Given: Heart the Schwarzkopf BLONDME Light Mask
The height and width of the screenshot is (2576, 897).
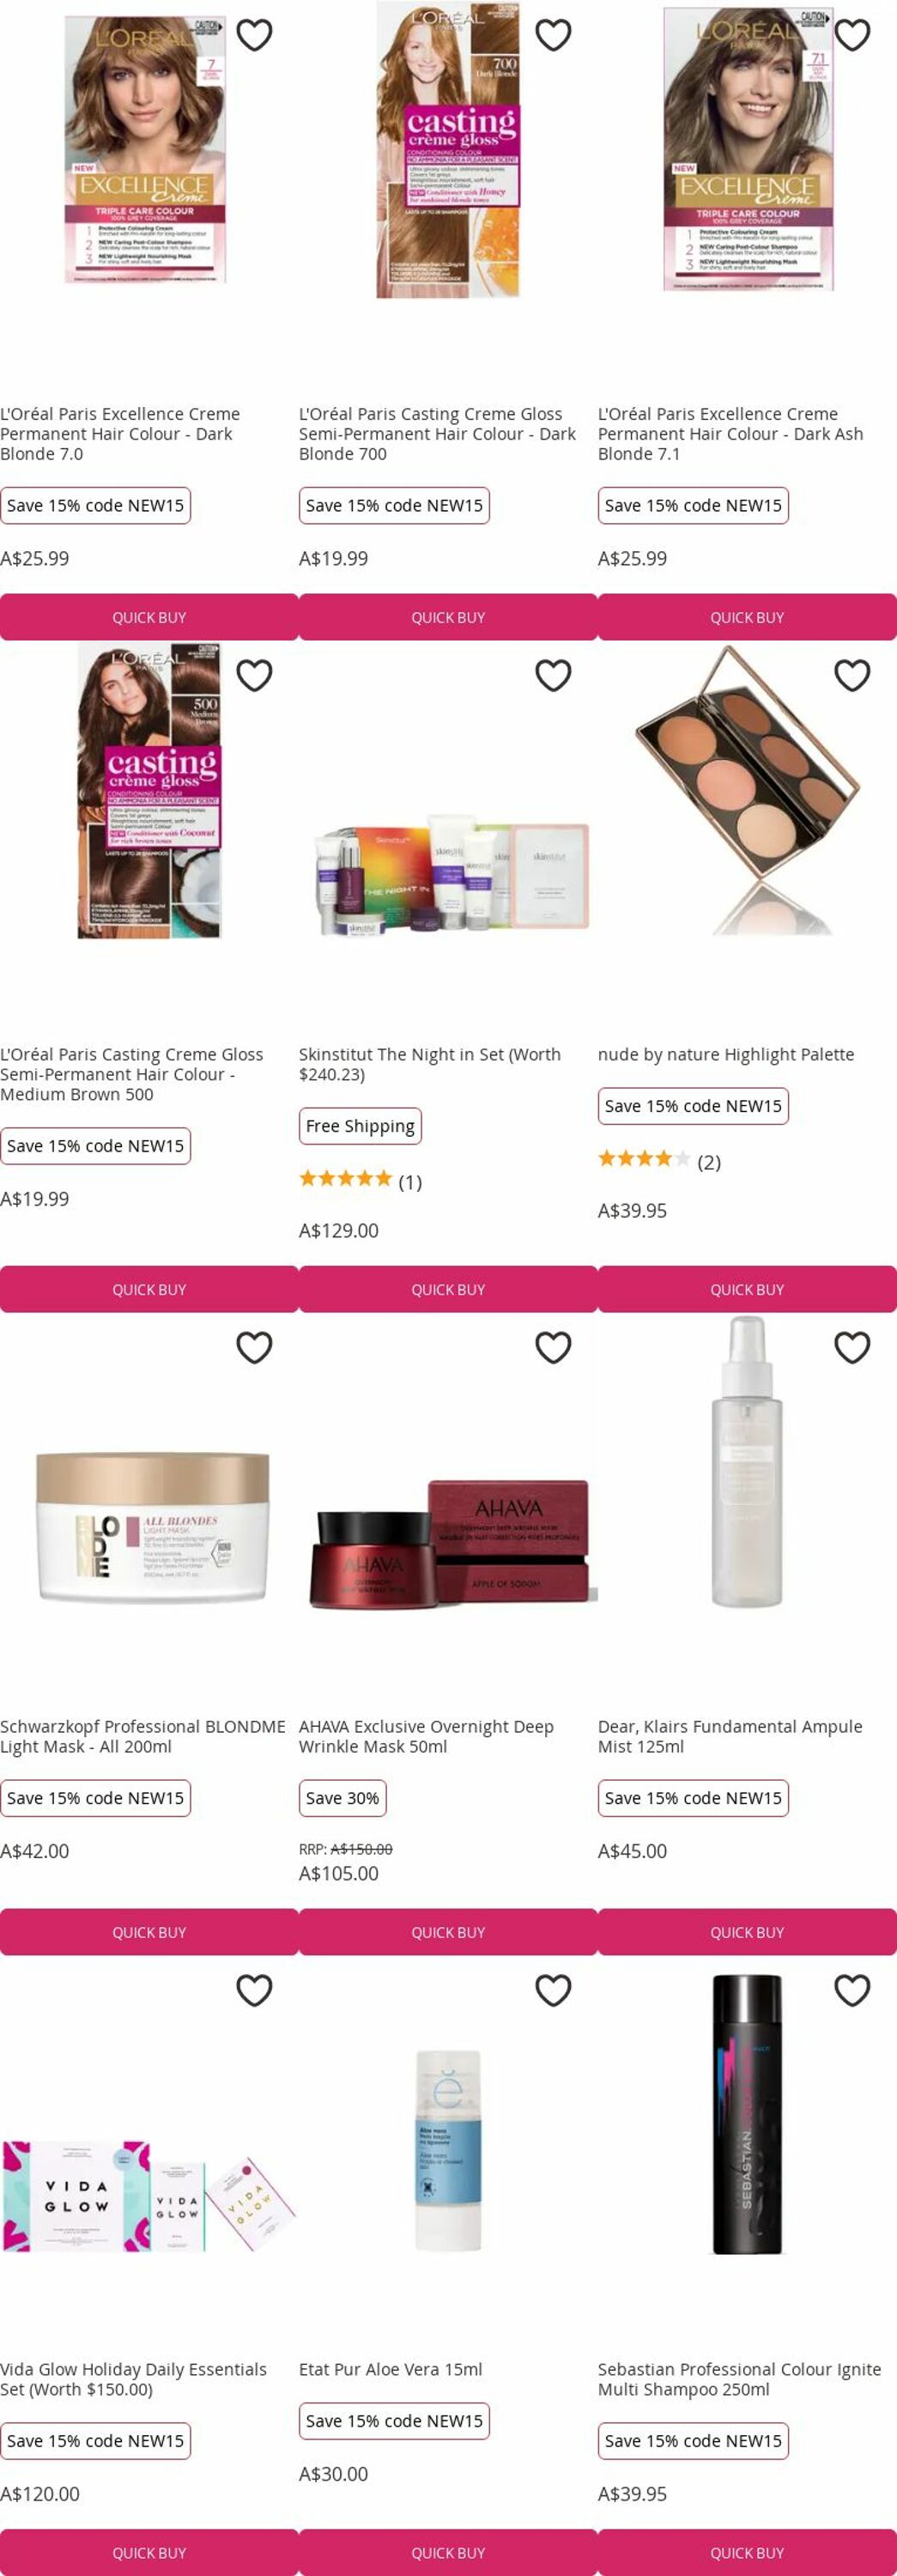Looking at the screenshot, I should (254, 1347).
